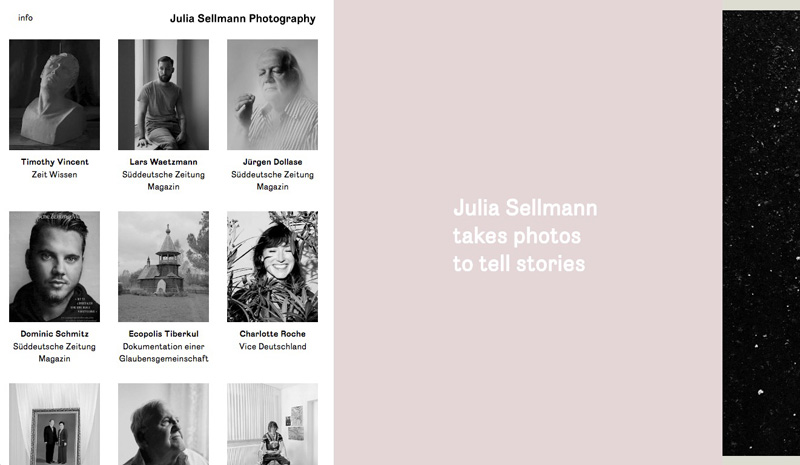Image resolution: width=800 pixels, height=465 pixels.
Task: Open the Lars Waetzmann portrait thumbnail
Action: coord(163,94)
